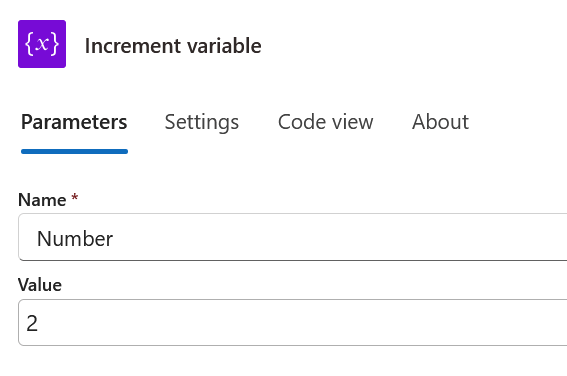Click the word Code in the tabs
Image resolution: width=567 pixels, height=376 pixels.
(302, 122)
